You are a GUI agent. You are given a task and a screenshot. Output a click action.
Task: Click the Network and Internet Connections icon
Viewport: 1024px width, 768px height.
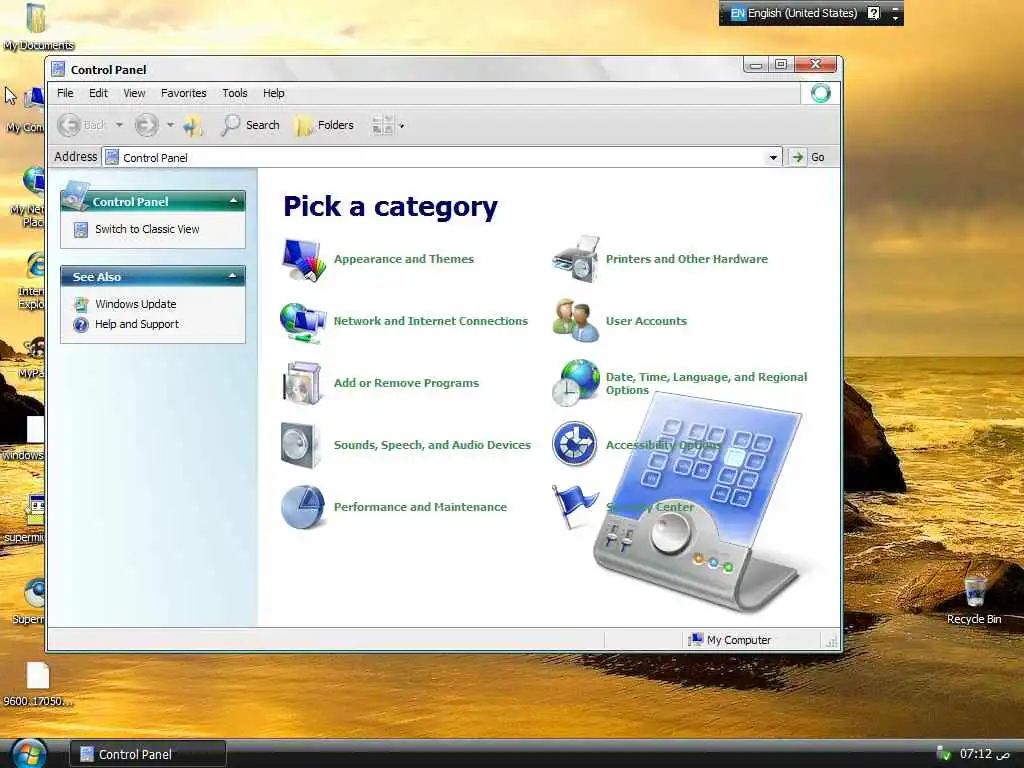click(303, 322)
